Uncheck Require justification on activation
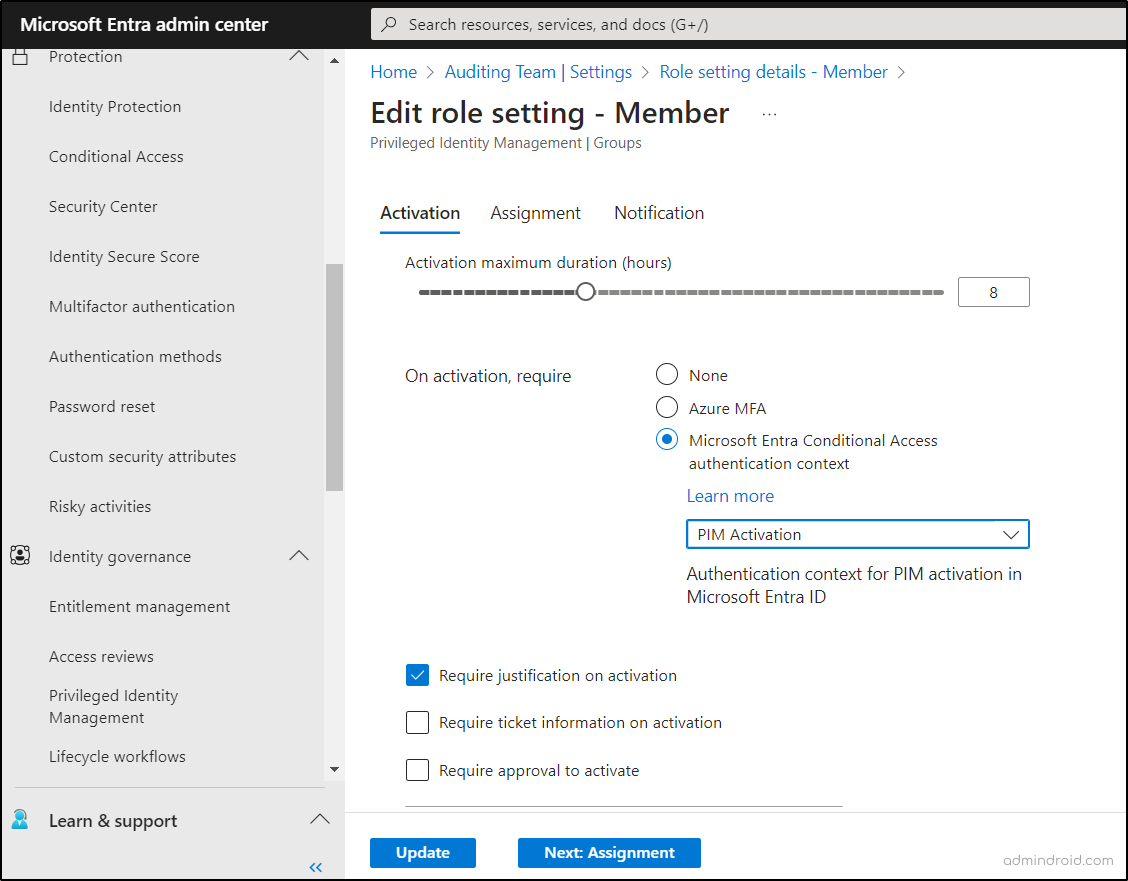This screenshot has width=1128, height=881. 418,675
